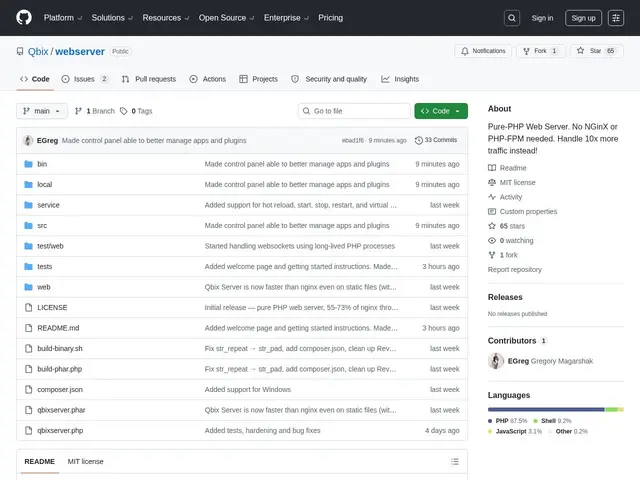Open the README.md file
The image size is (640, 480).
[x=58, y=328]
